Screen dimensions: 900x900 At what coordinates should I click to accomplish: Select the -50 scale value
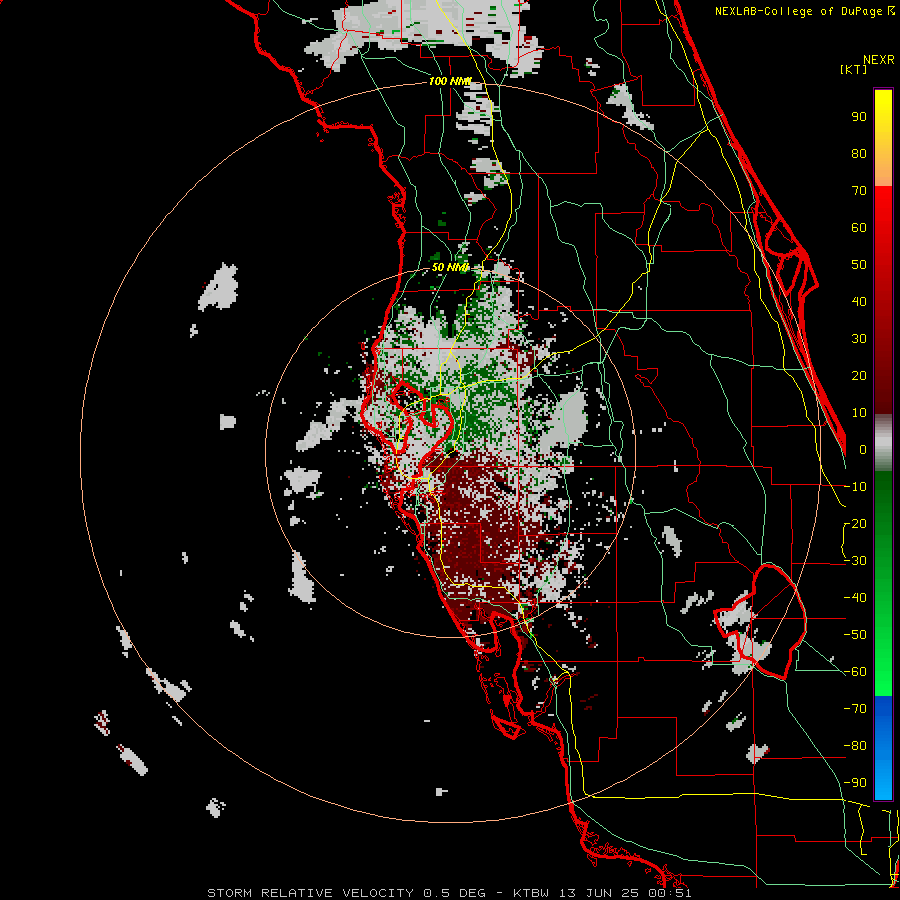[x=855, y=635]
